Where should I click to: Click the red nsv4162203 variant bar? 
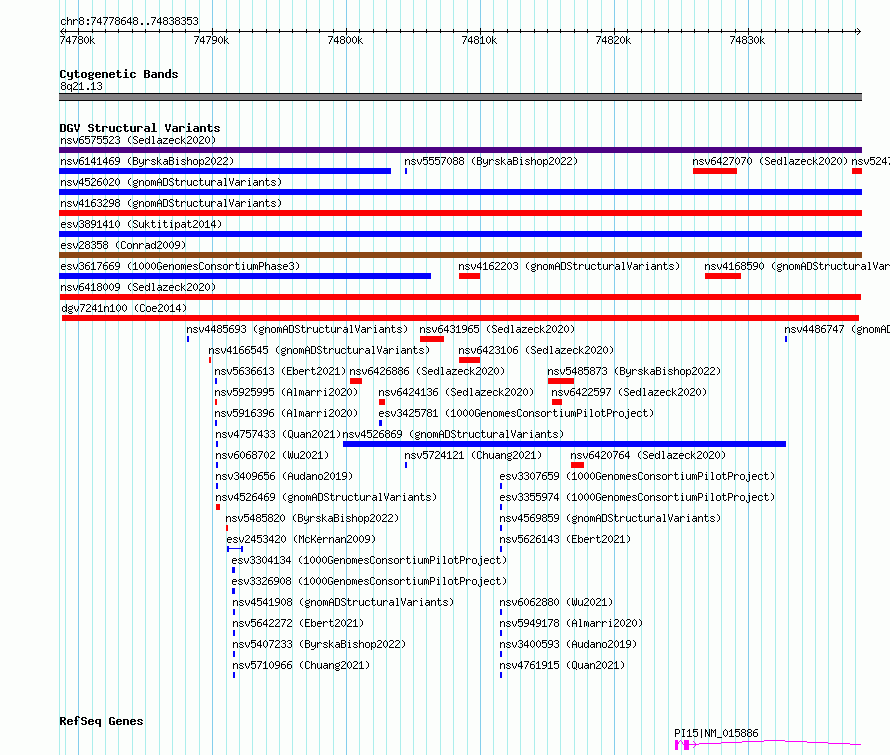(469, 276)
